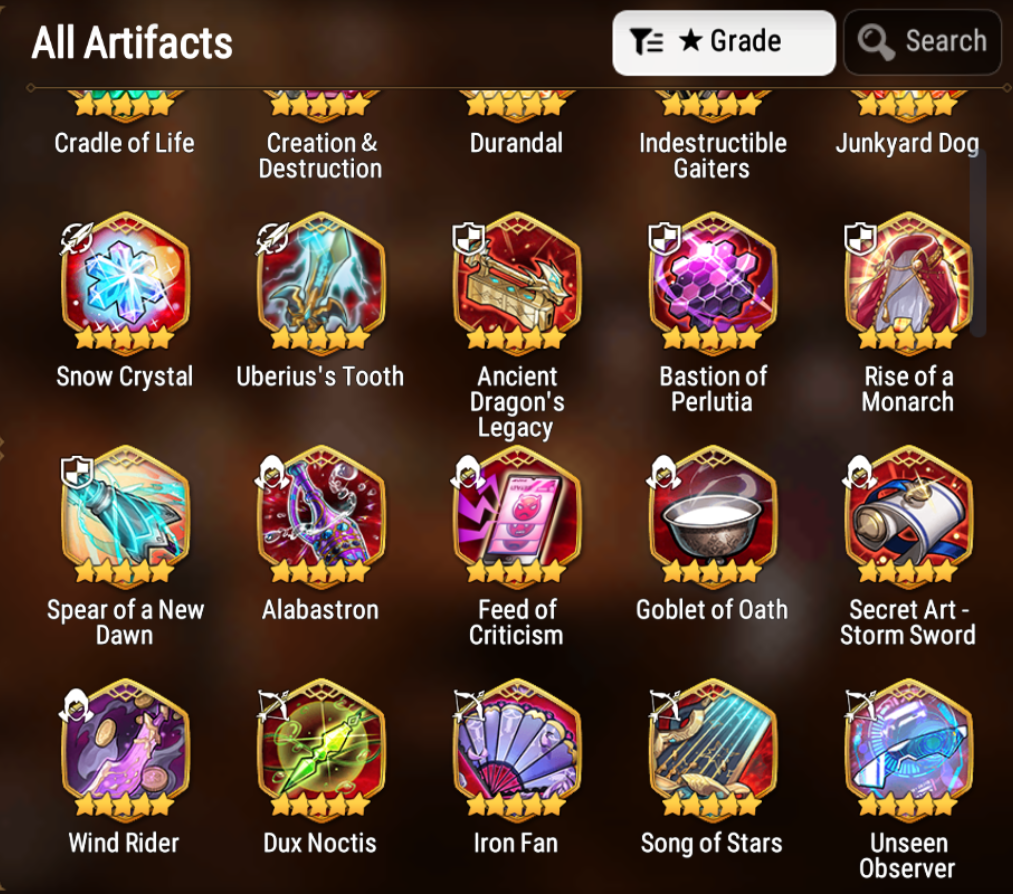Open Rise of a Monarch artifact
1013x894 pixels.
click(x=908, y=283)
